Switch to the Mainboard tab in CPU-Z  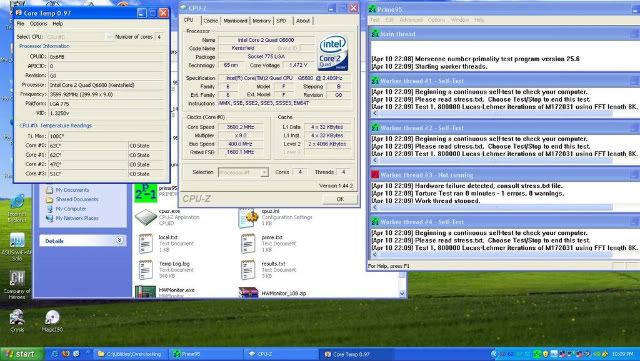click(x=235, y=20)
